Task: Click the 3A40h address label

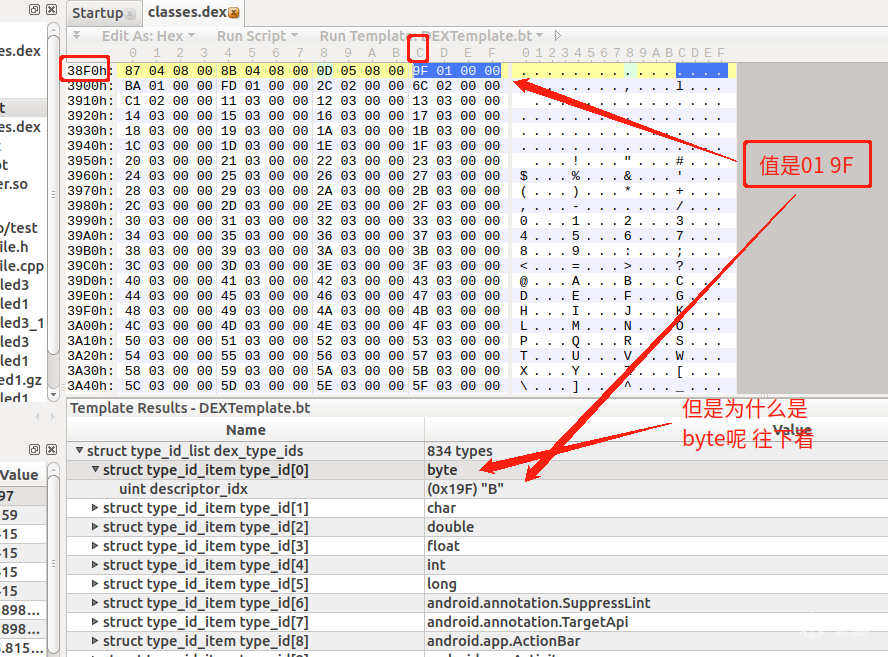Action: (x=90, y=386)
